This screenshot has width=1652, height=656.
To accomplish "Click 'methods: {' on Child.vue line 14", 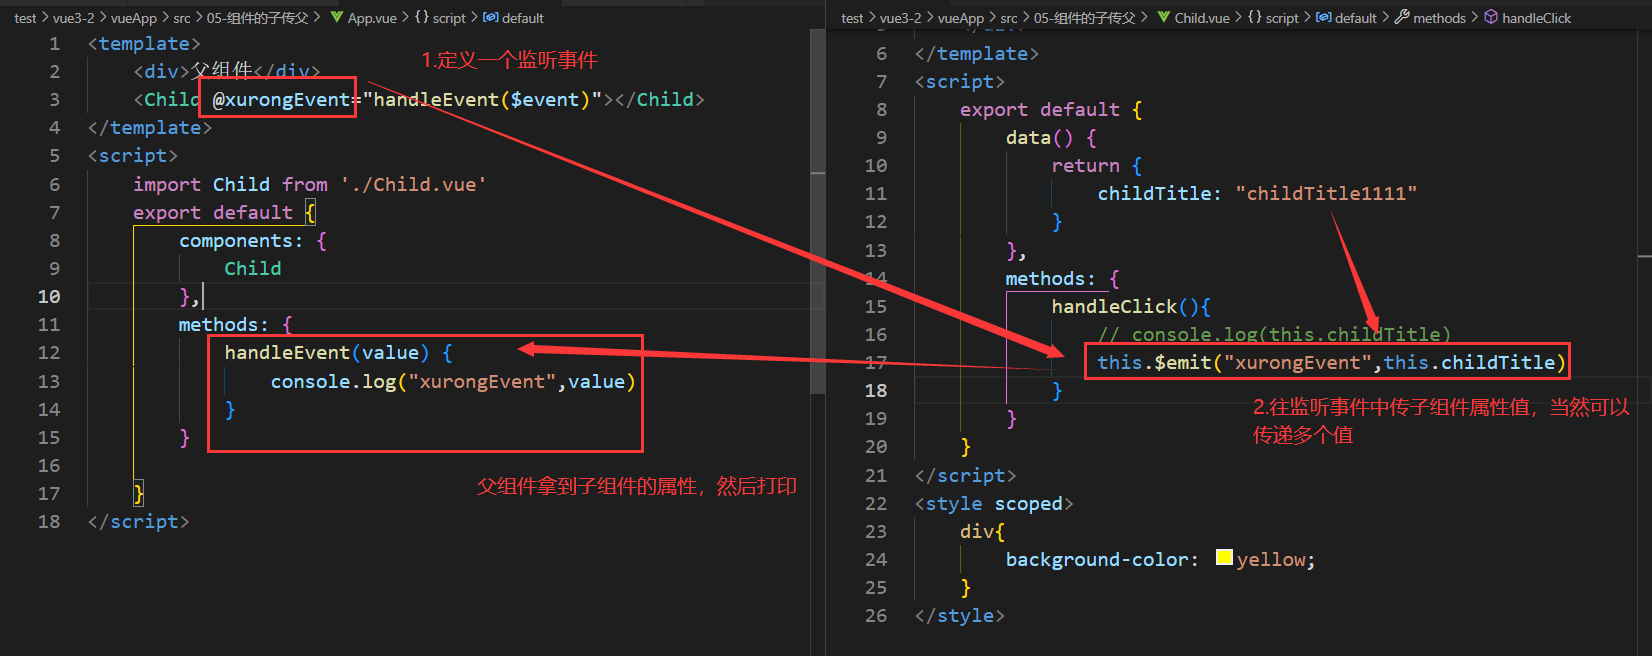I will tap(1063, 278).
